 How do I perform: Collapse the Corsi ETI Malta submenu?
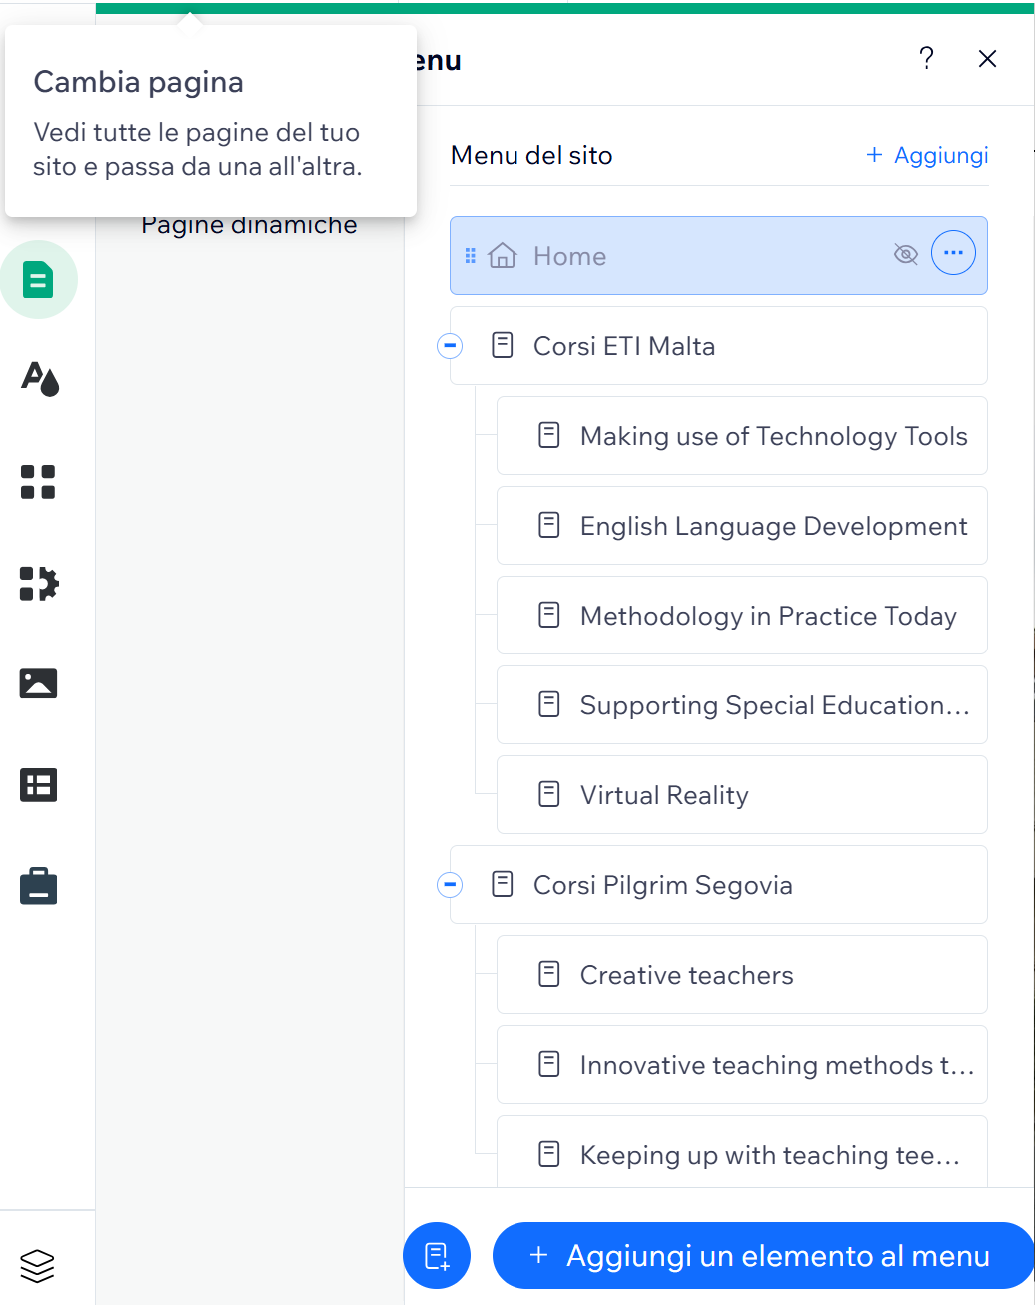tap(450, 346)
